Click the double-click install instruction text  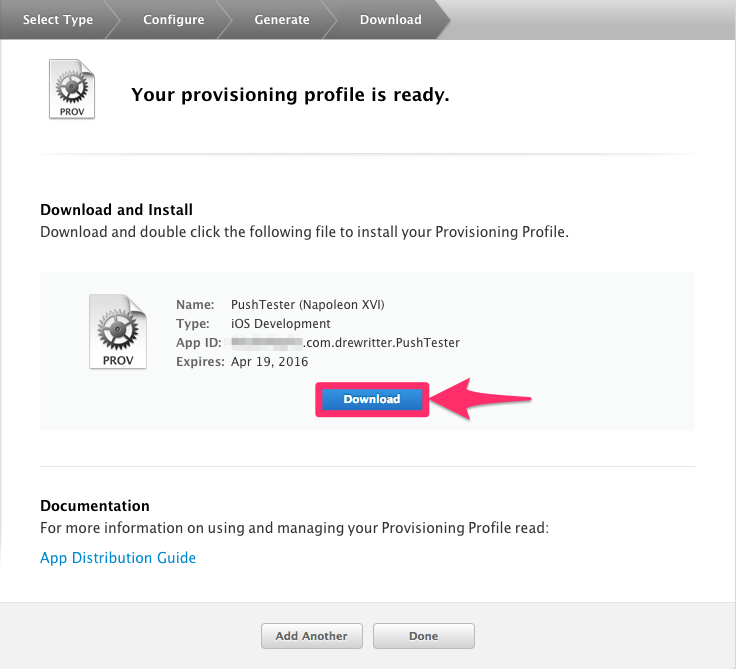coord(304,232)
